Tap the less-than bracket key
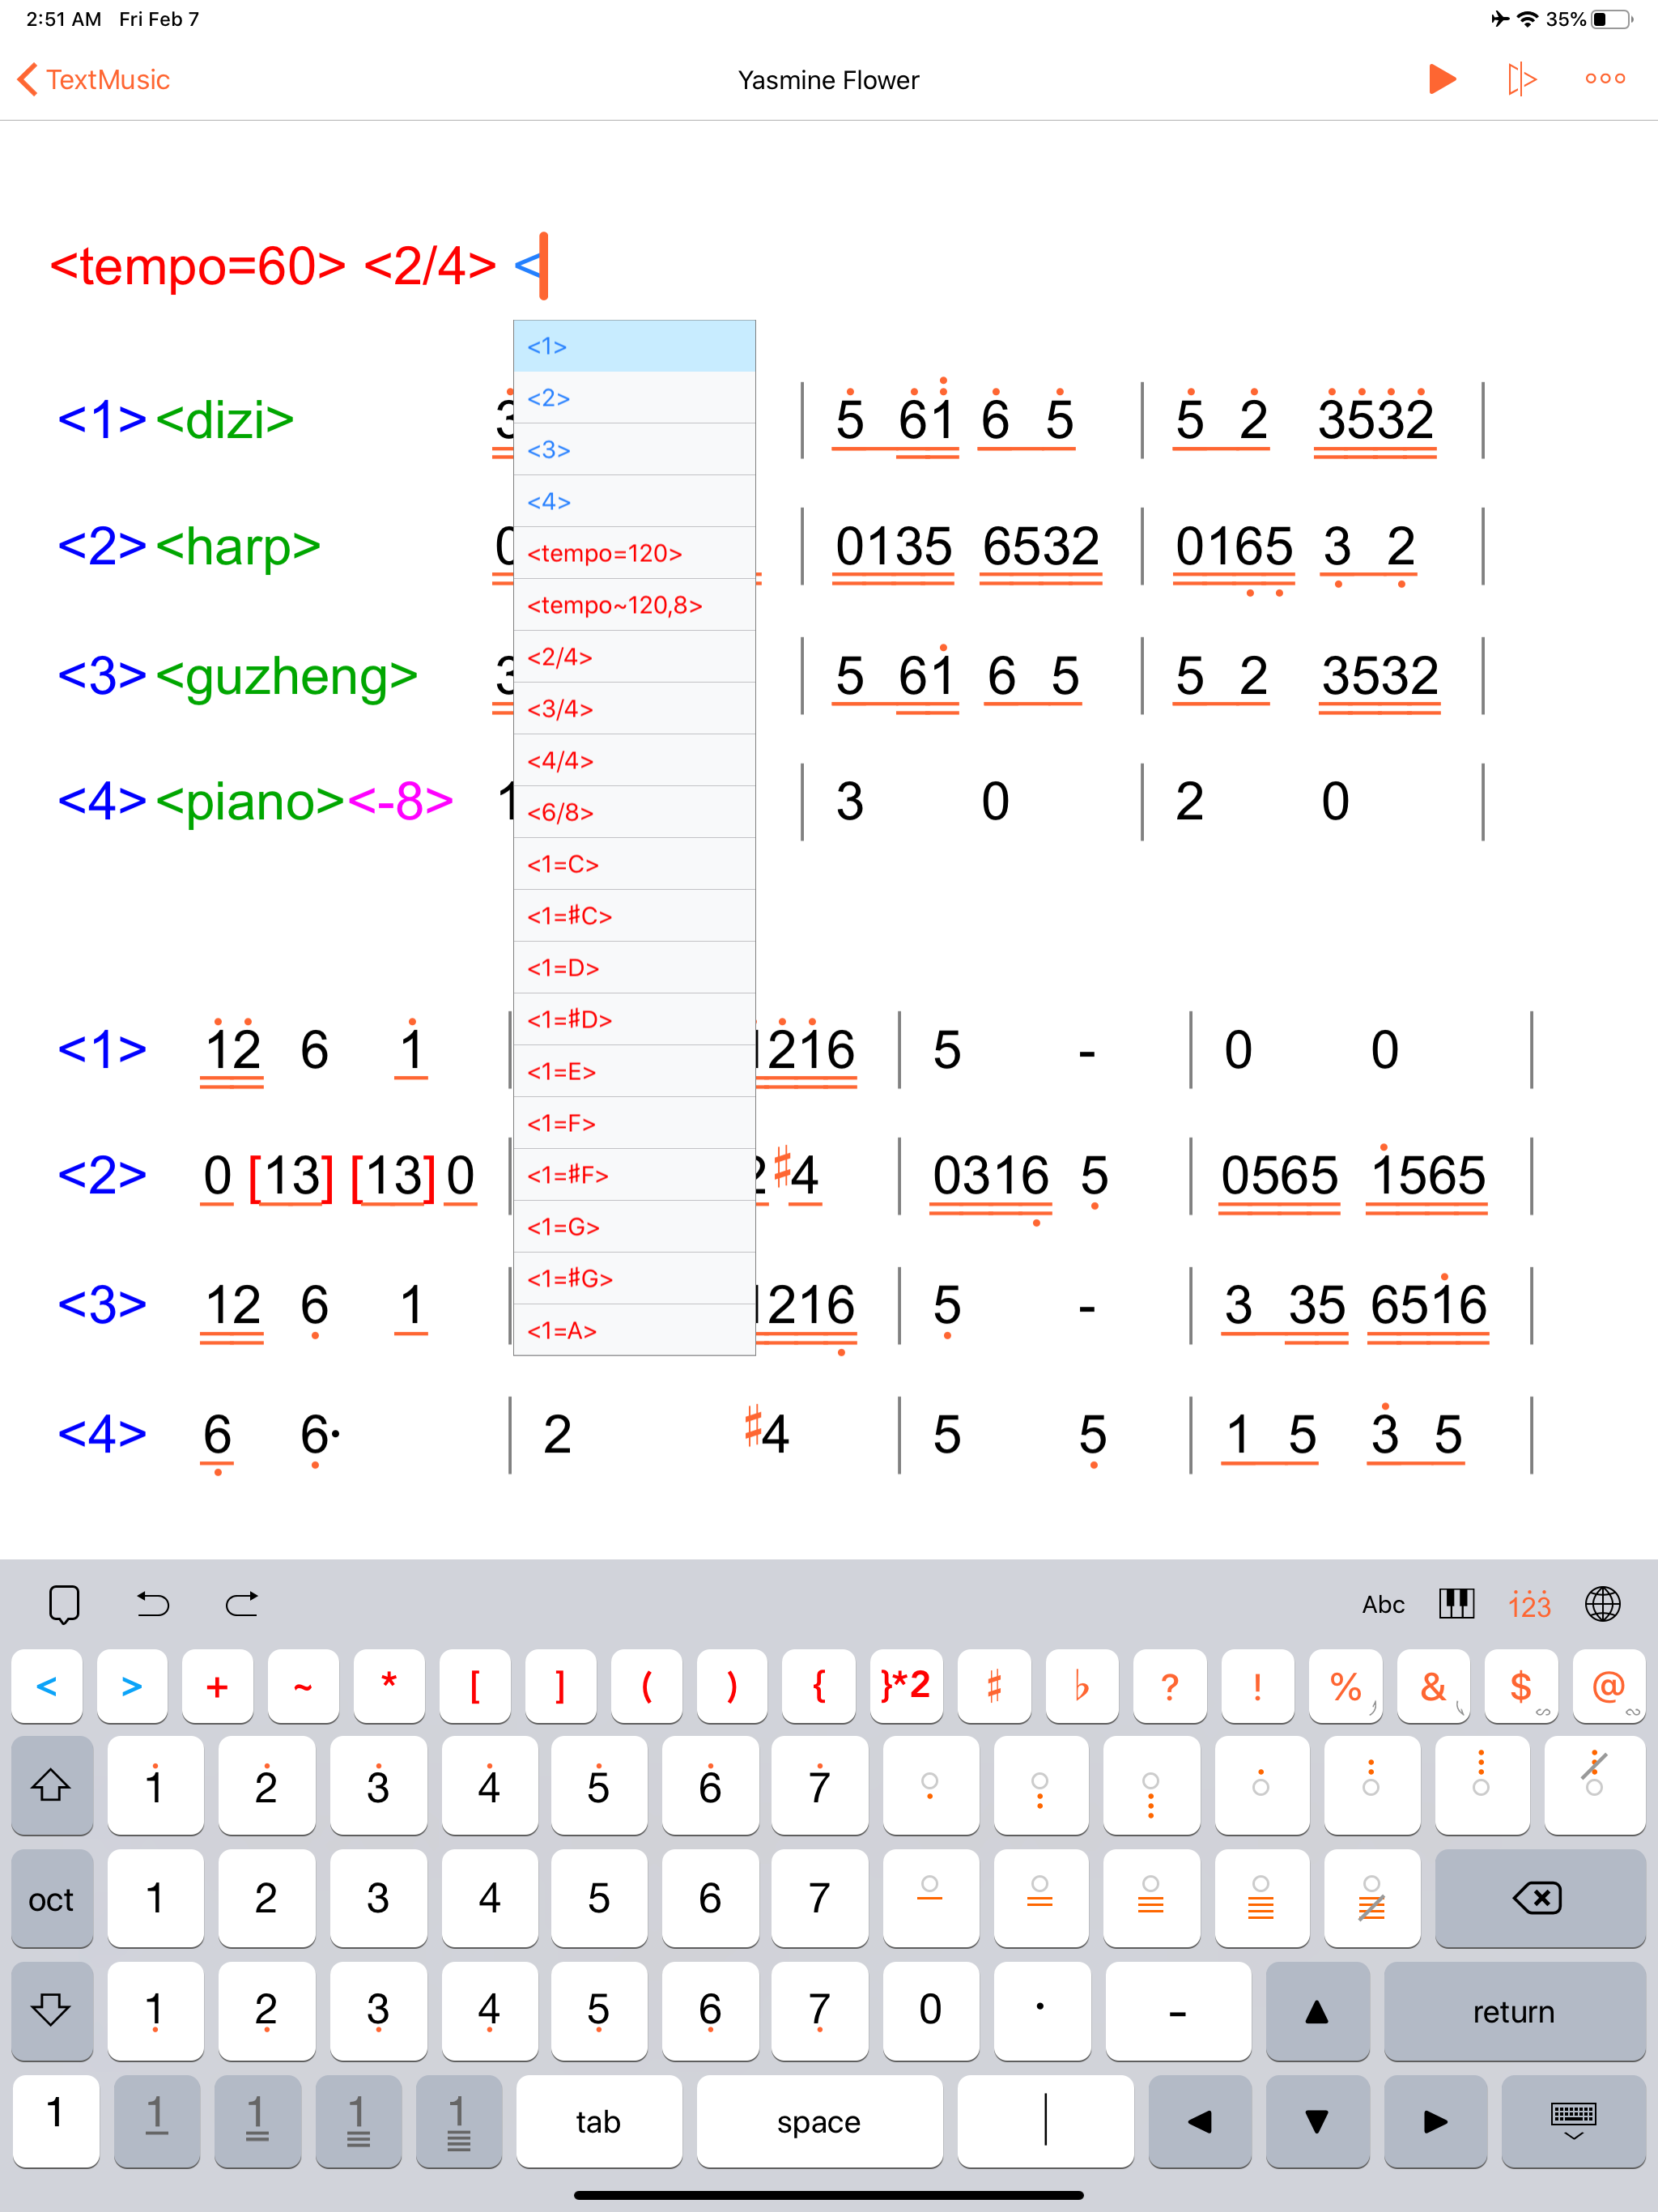 47,1687
